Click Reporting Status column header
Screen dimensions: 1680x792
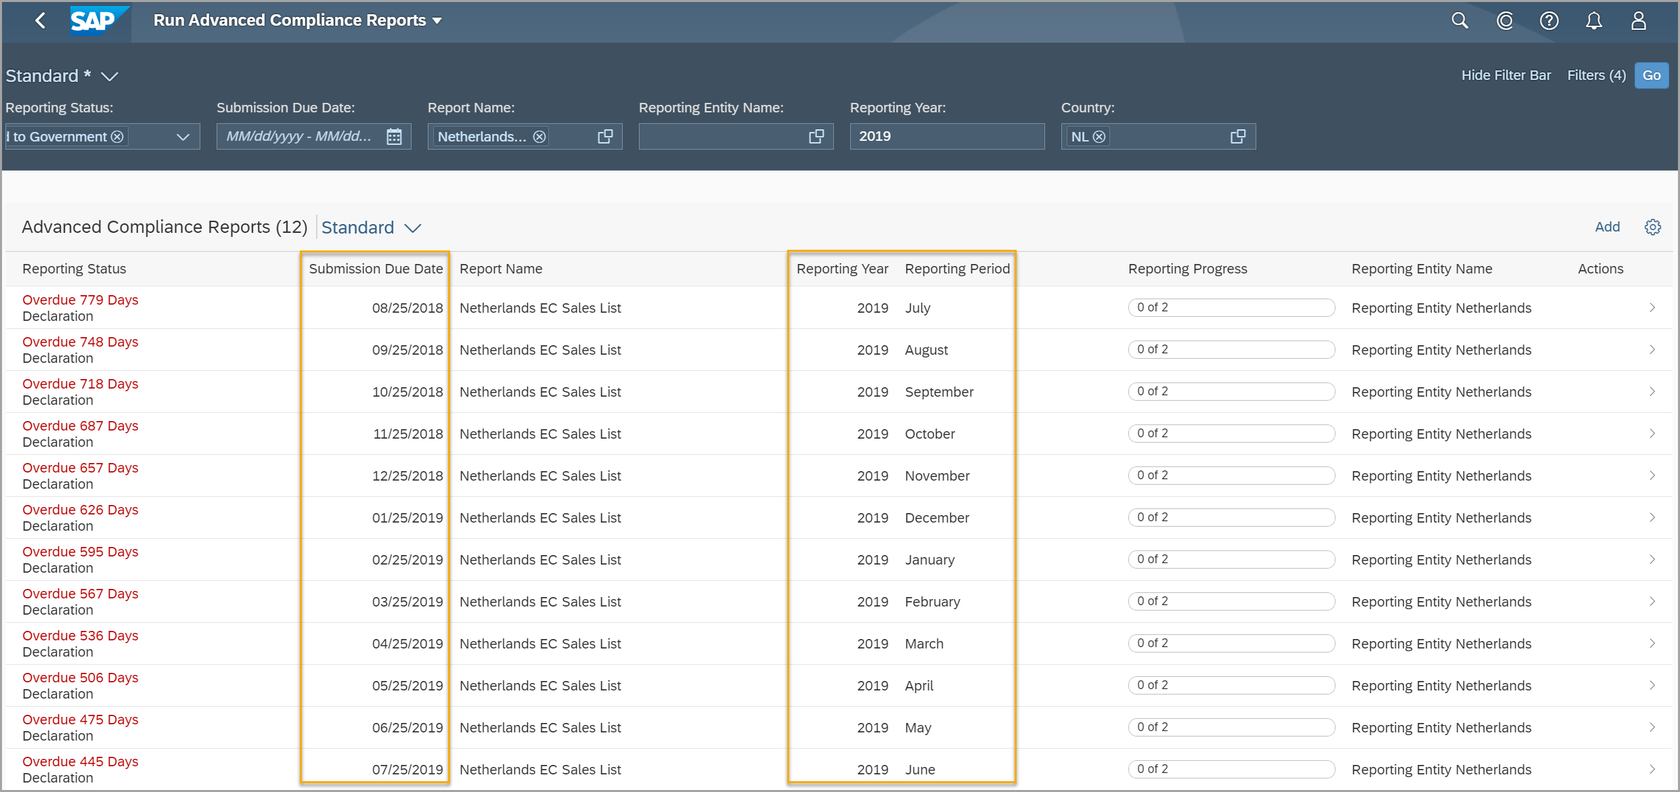tap(74, 269)
